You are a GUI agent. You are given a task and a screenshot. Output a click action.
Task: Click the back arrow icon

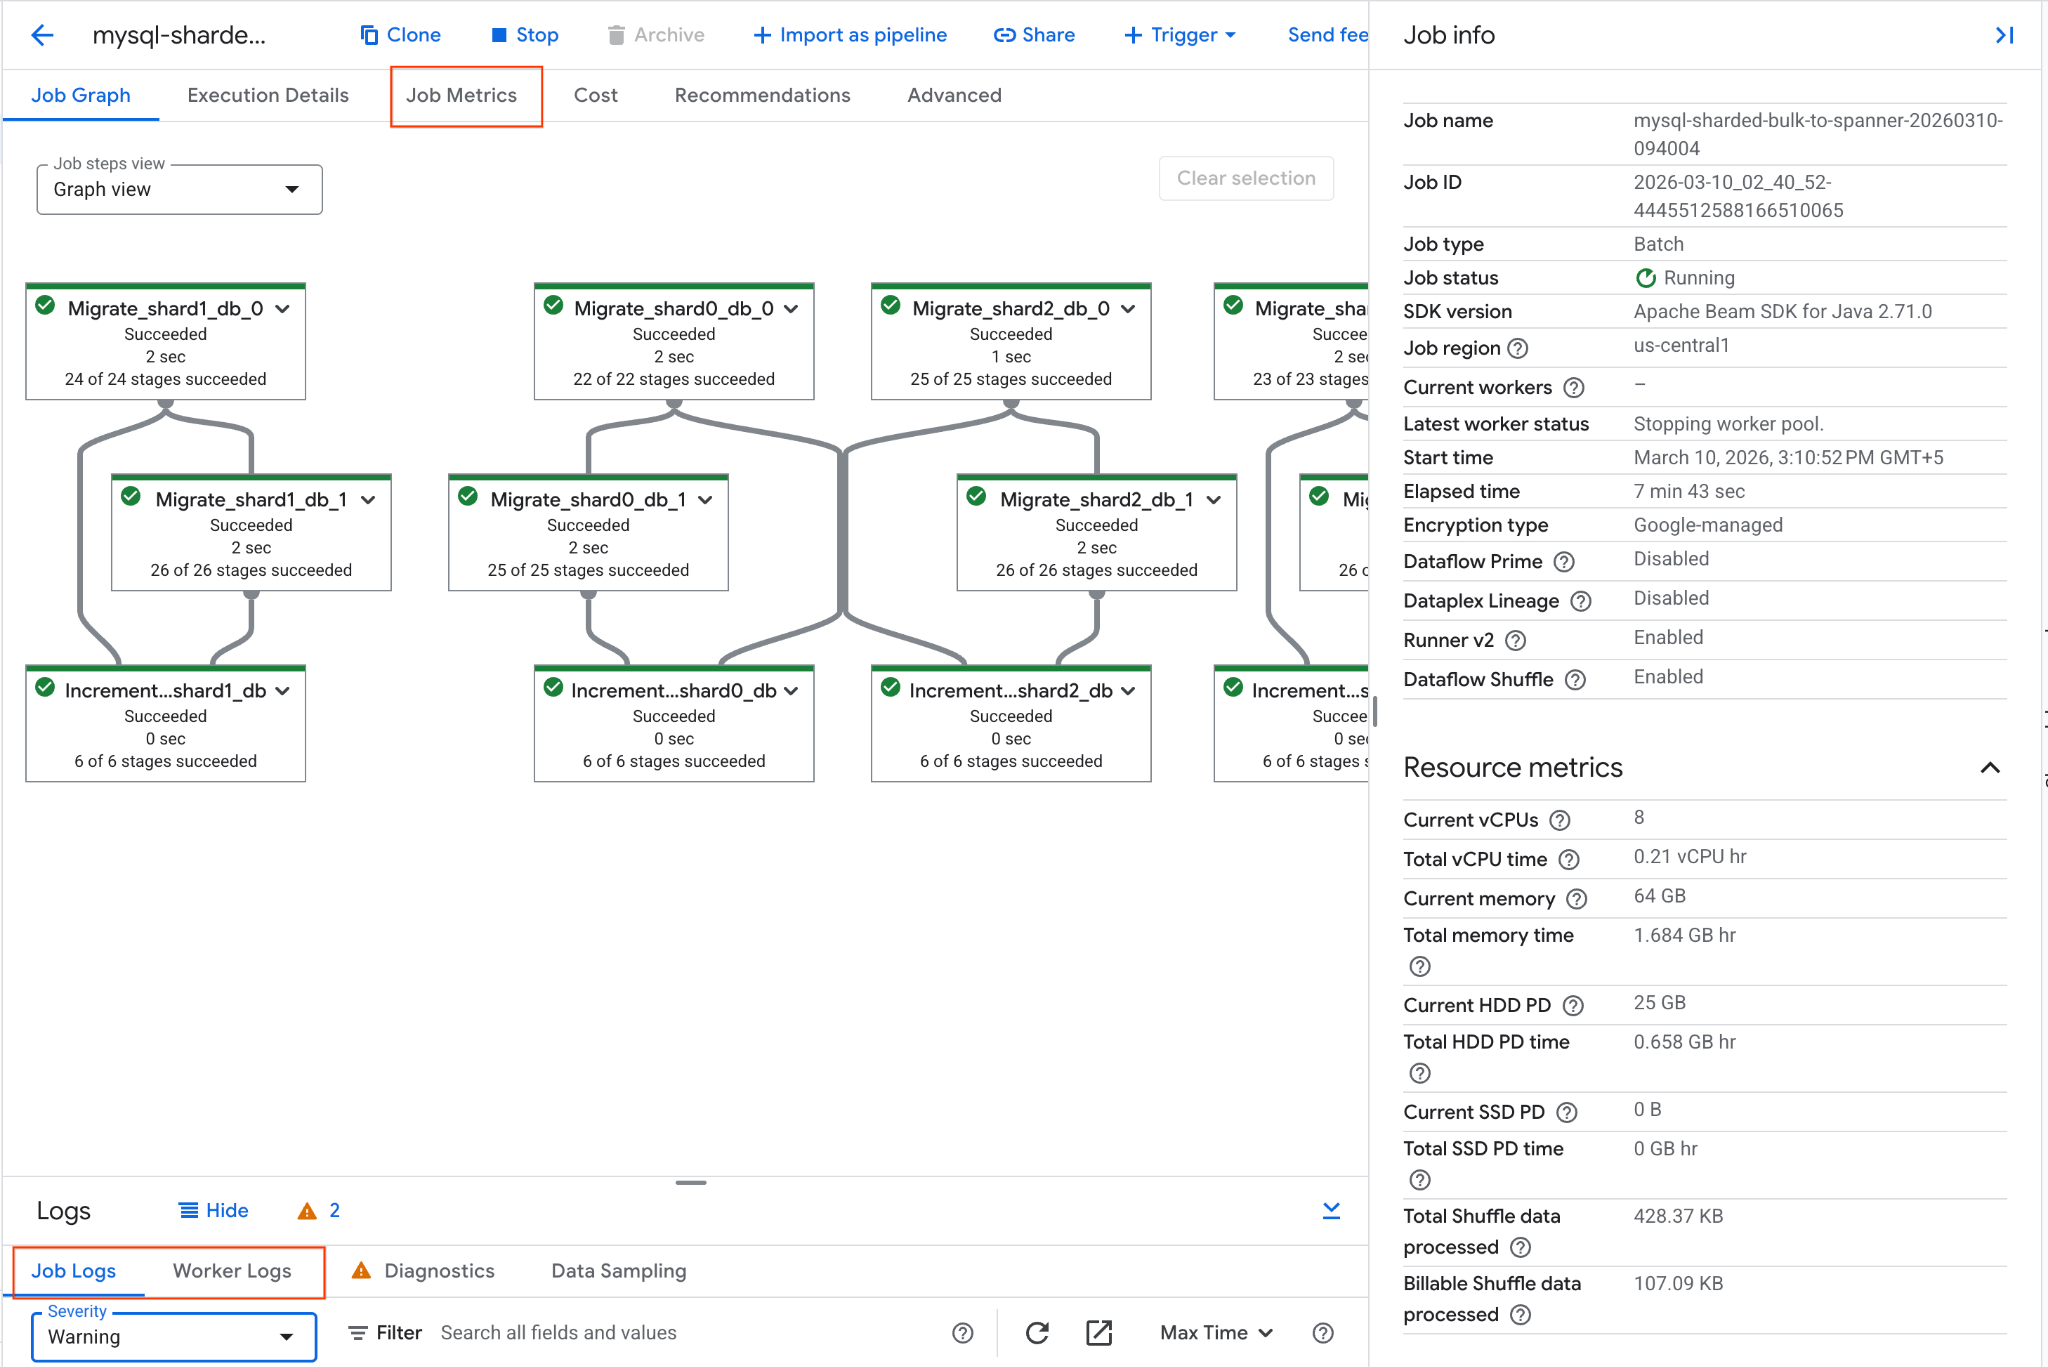(42, 36)
